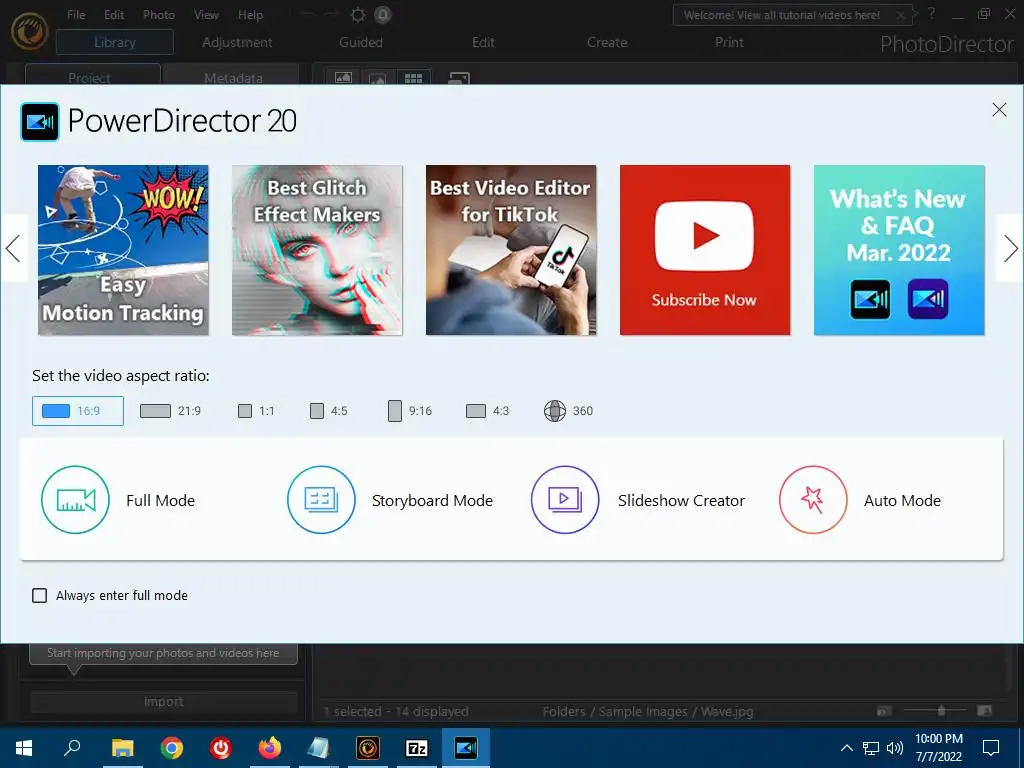Show previous banner with left arrow

[13, 248]
